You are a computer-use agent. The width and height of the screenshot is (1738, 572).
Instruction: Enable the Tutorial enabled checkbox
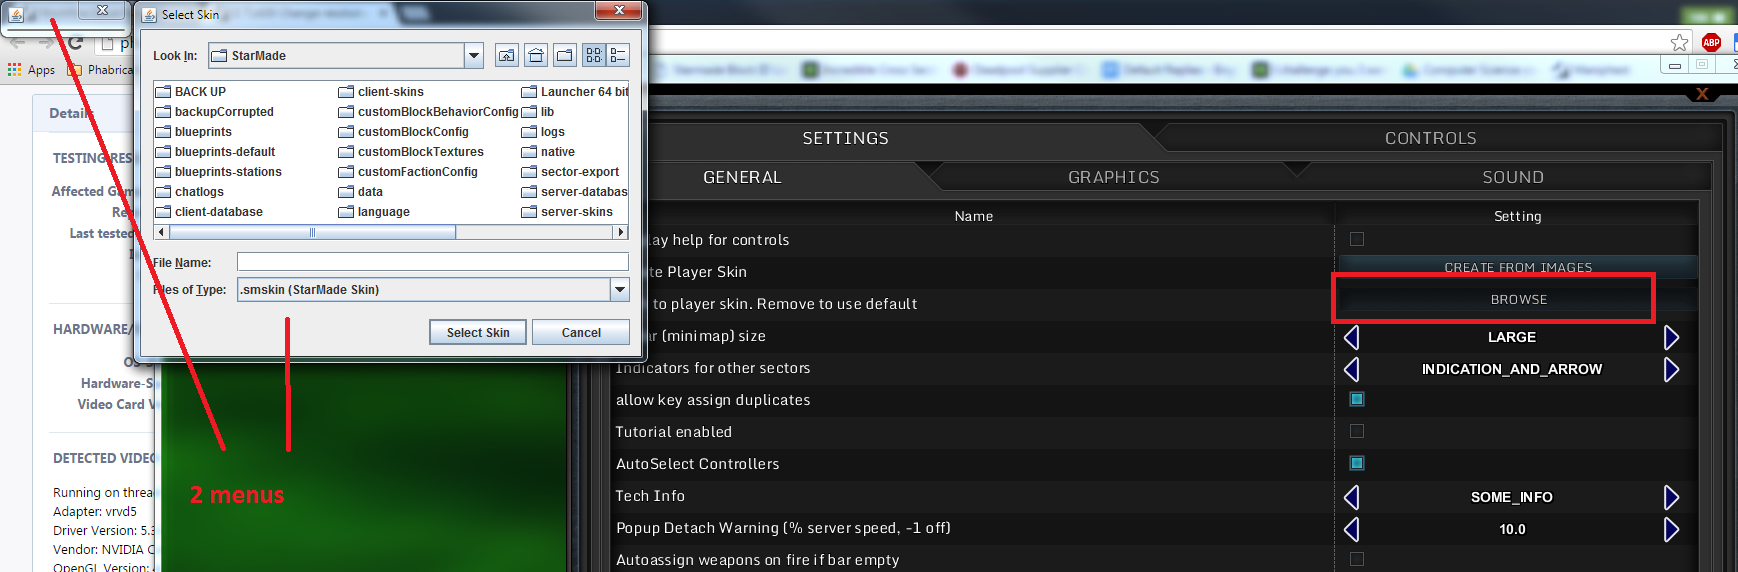[x=1357, y=431]
